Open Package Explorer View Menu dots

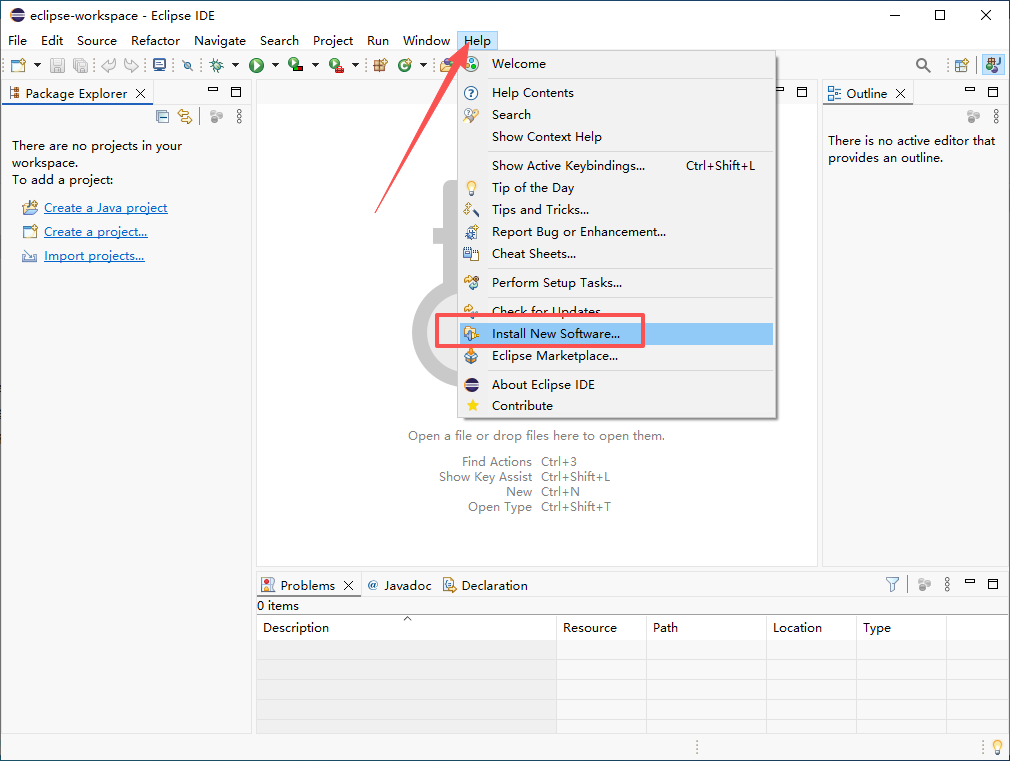coord(239,116)
